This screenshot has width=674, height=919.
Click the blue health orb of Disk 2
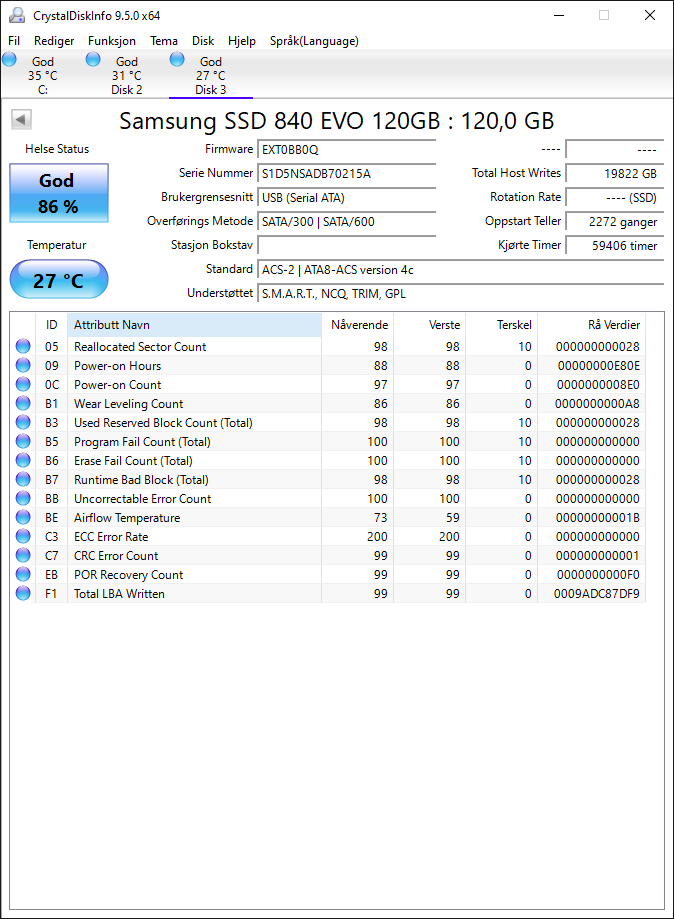(x=93, y=59)
